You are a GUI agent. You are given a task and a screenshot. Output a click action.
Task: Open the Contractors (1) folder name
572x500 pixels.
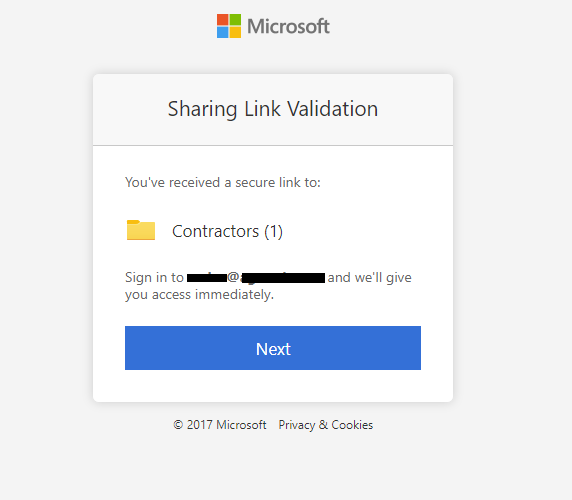[227, 231]
